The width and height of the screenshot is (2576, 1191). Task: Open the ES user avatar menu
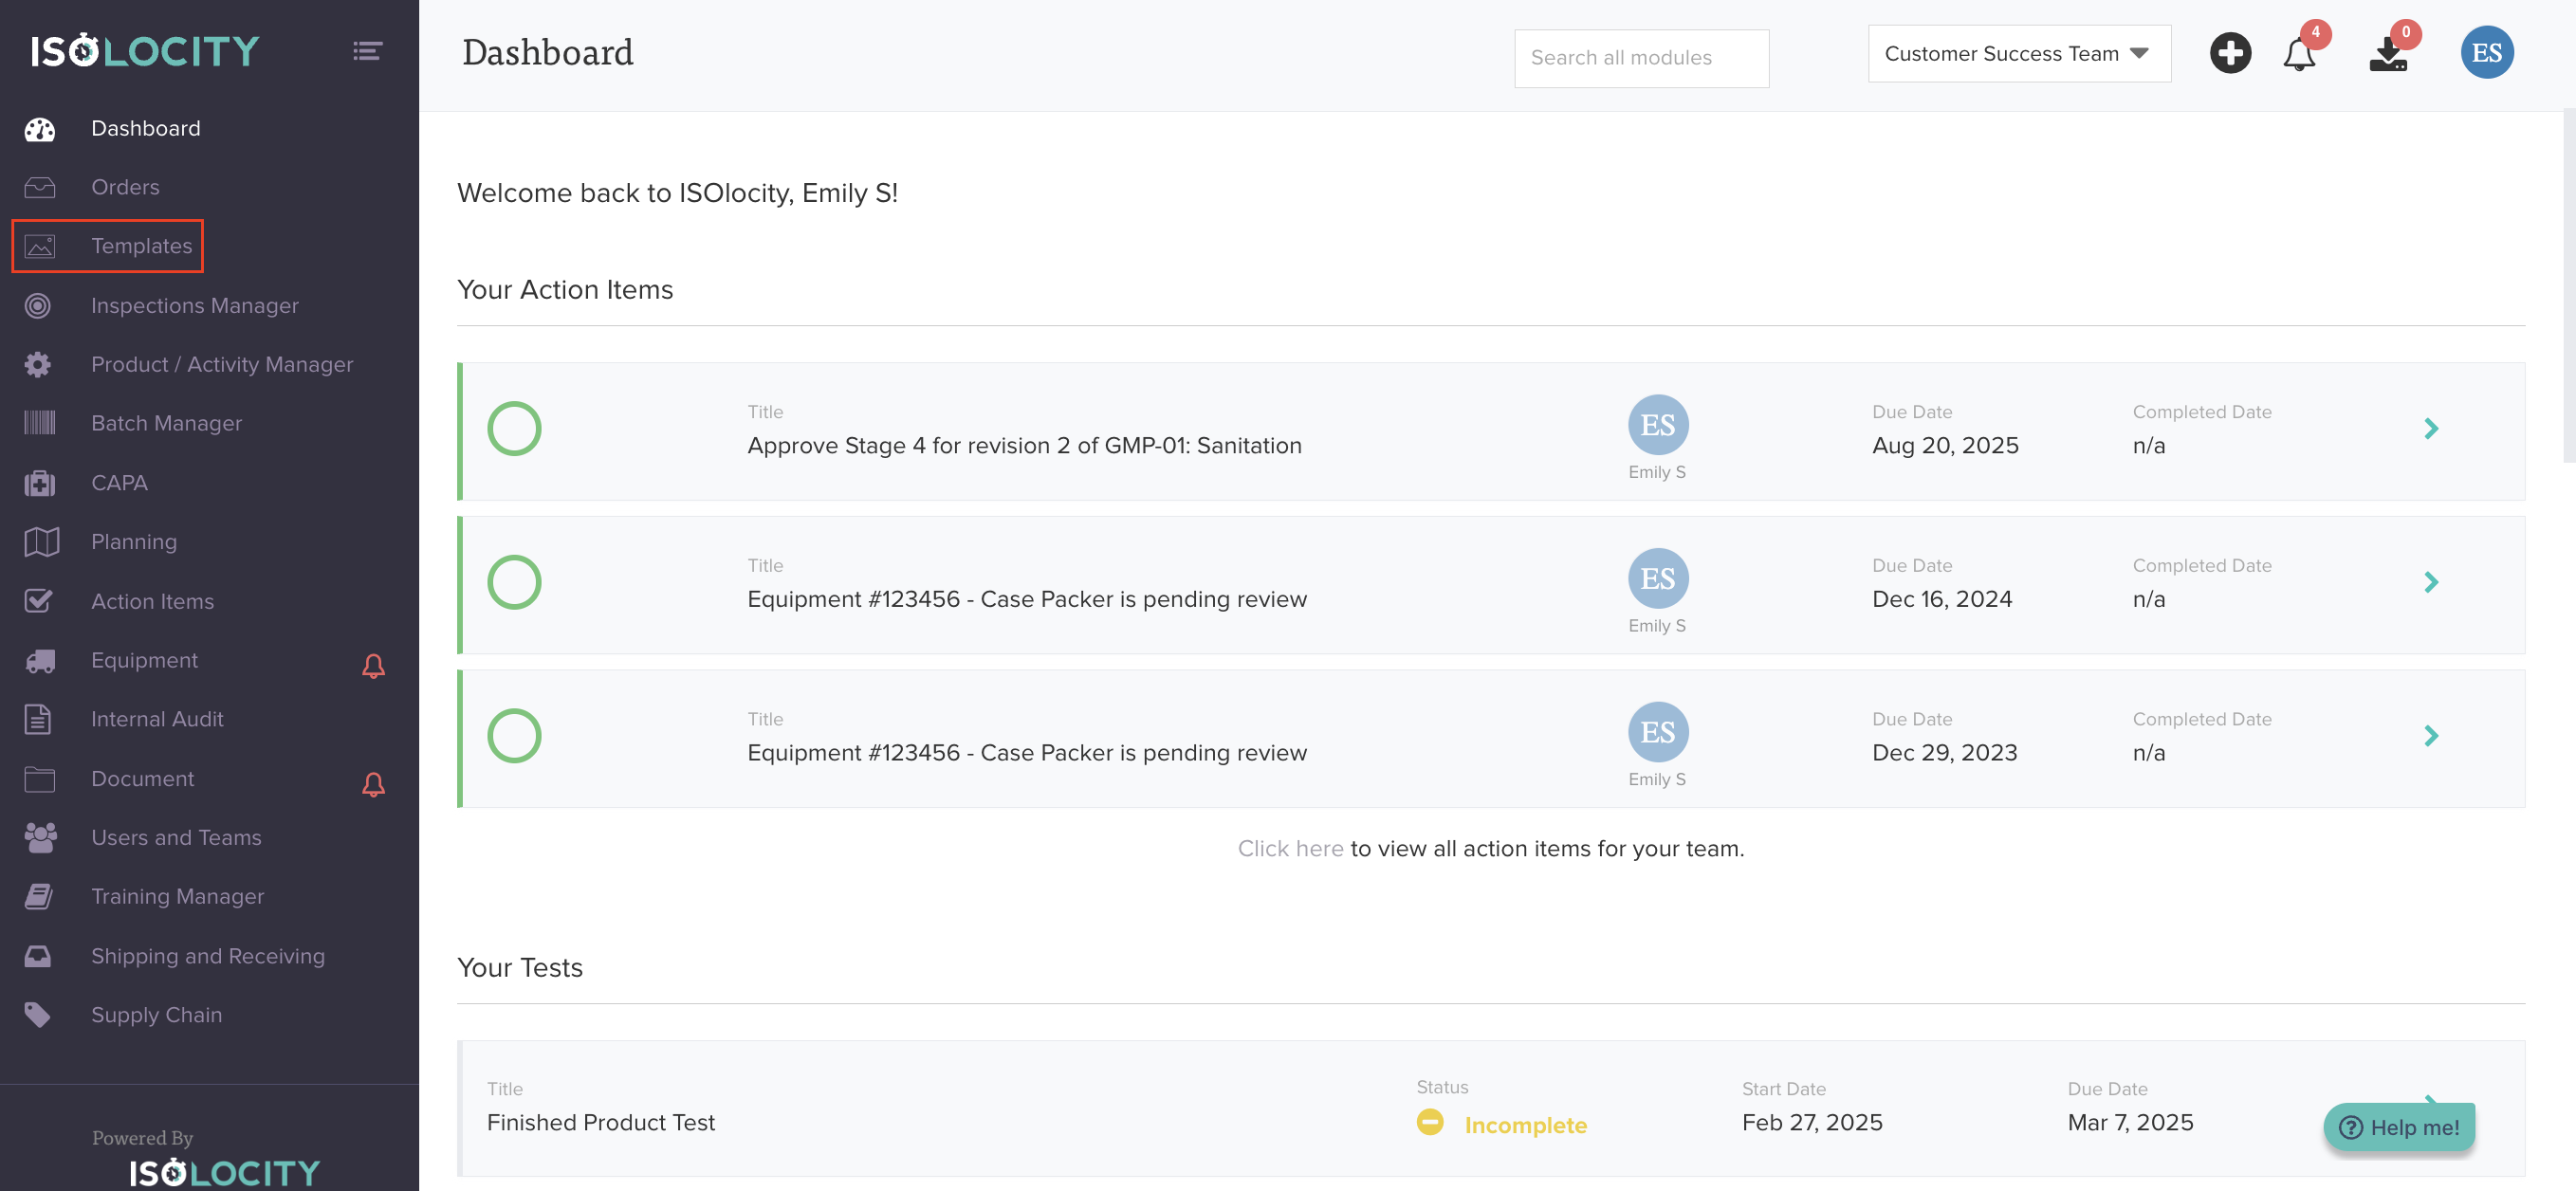point(2486,53)
